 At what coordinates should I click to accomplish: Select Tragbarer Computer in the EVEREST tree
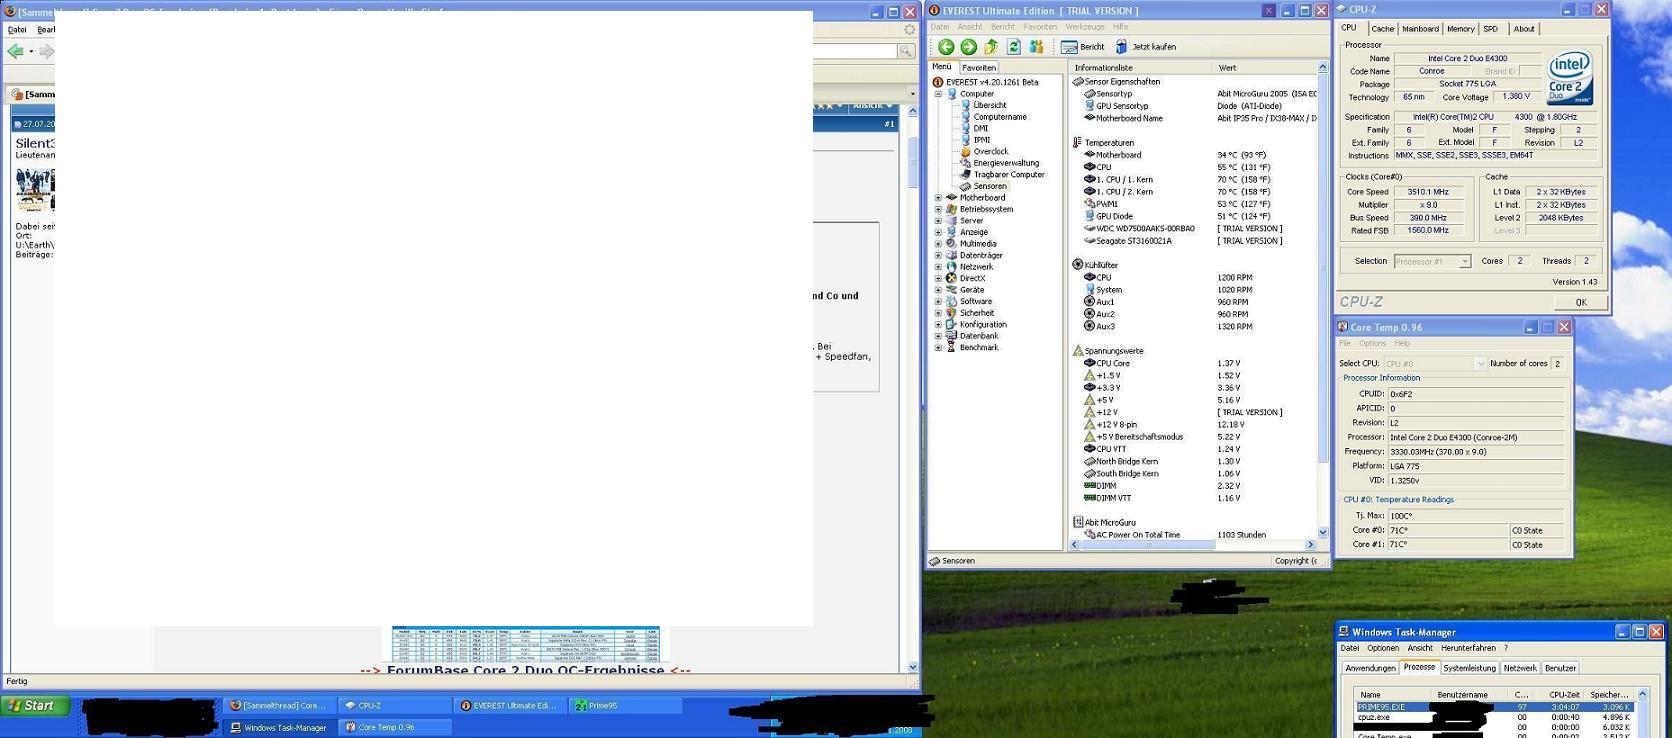click(x=1009, y=174)
